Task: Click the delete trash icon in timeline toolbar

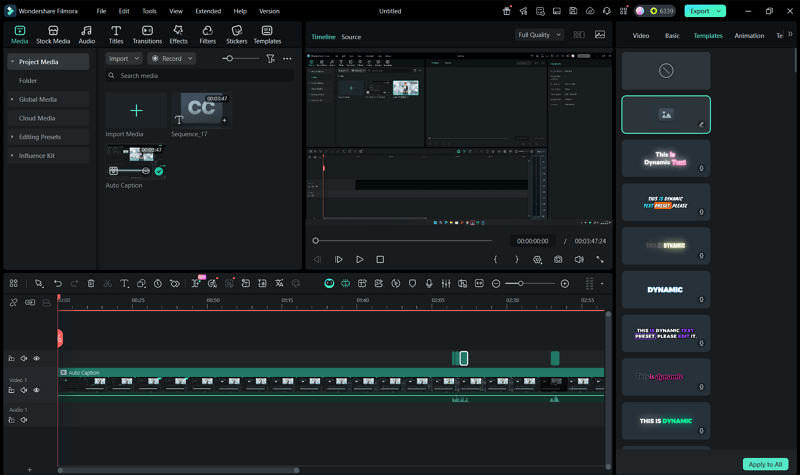Action: 91,284
